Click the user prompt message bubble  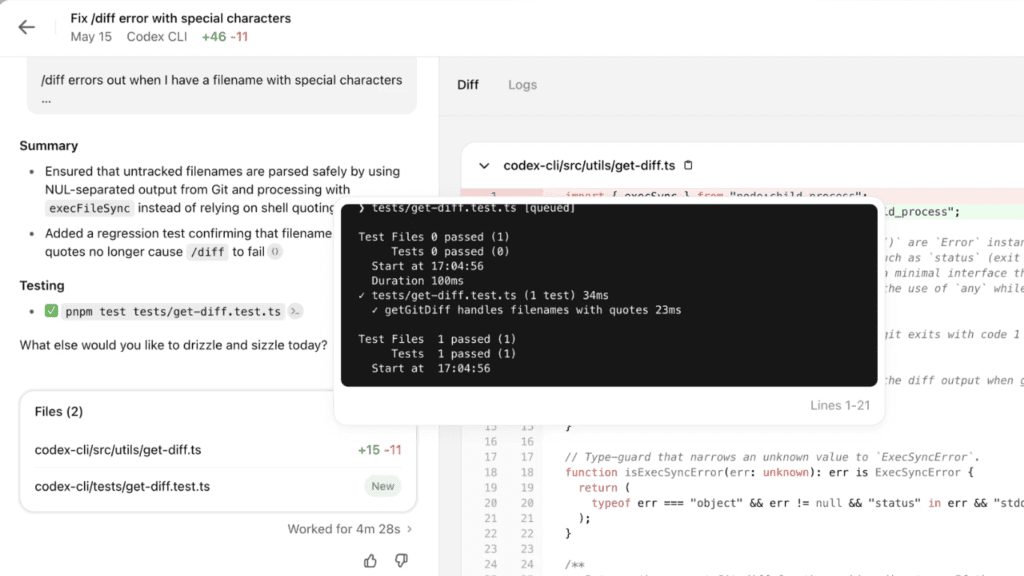[x=221, y=86]
